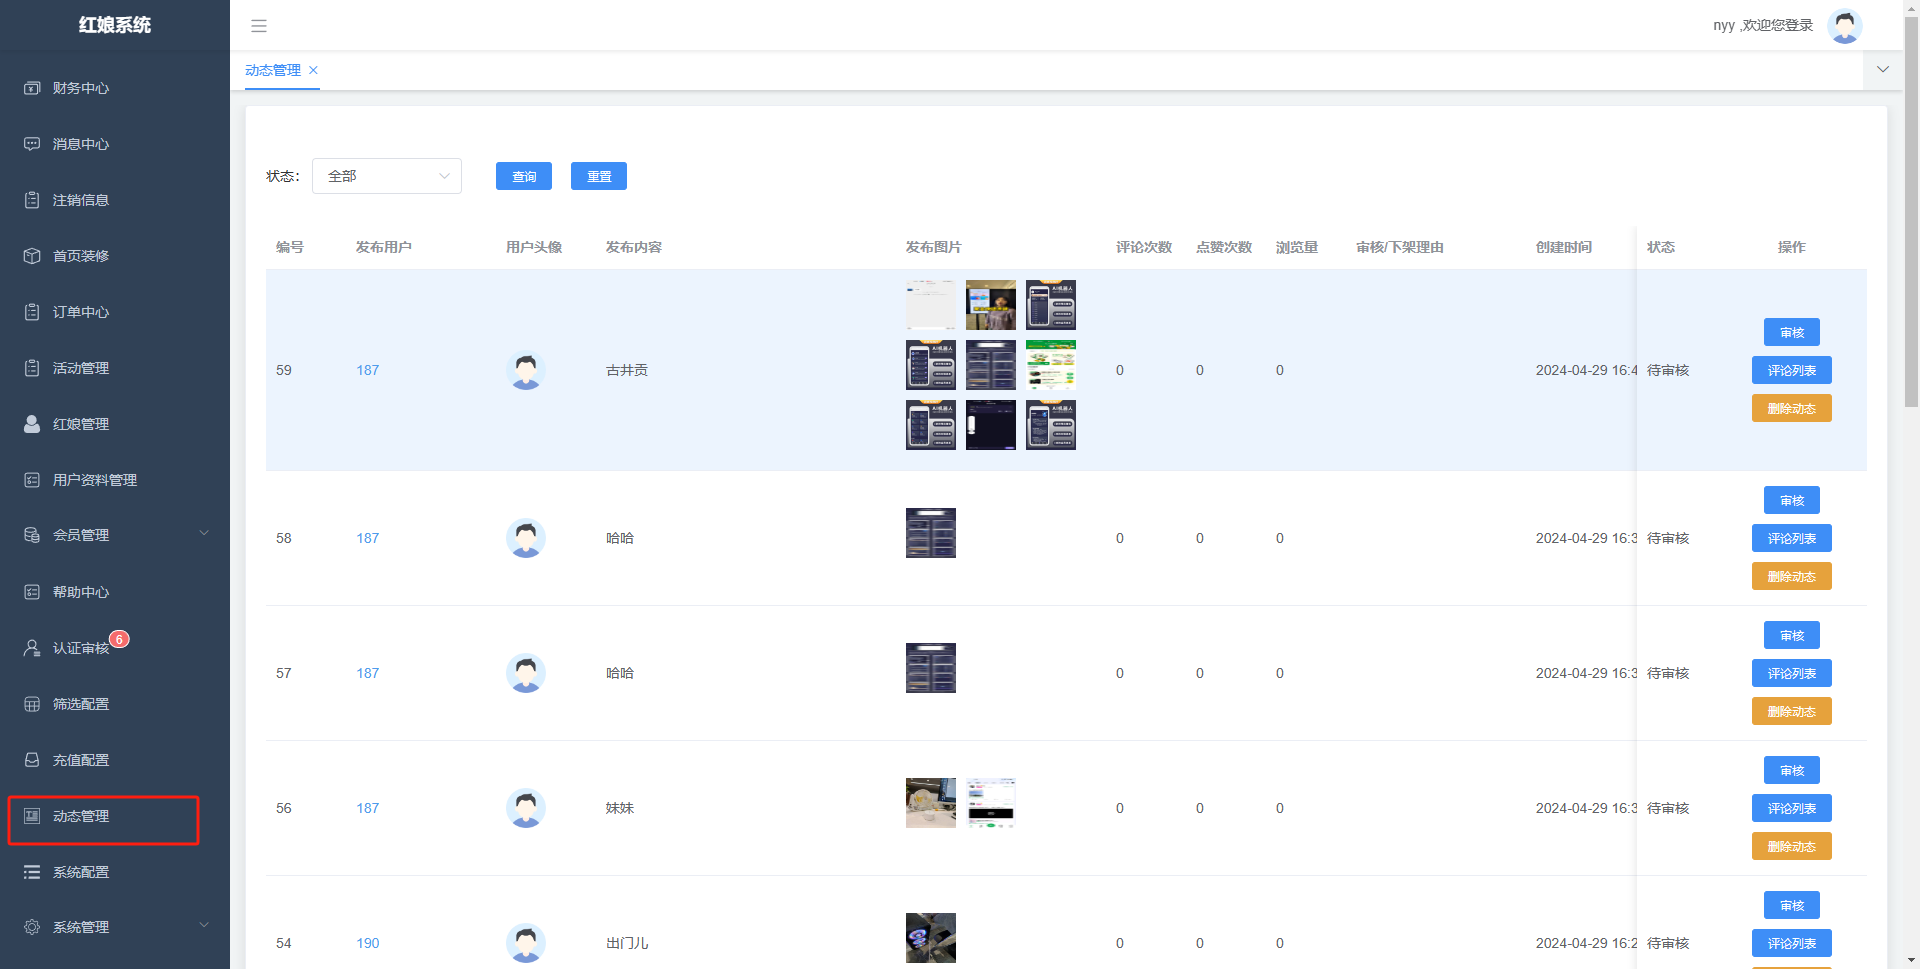Click 删除动态 for post 58

[x=1791, y=576]
